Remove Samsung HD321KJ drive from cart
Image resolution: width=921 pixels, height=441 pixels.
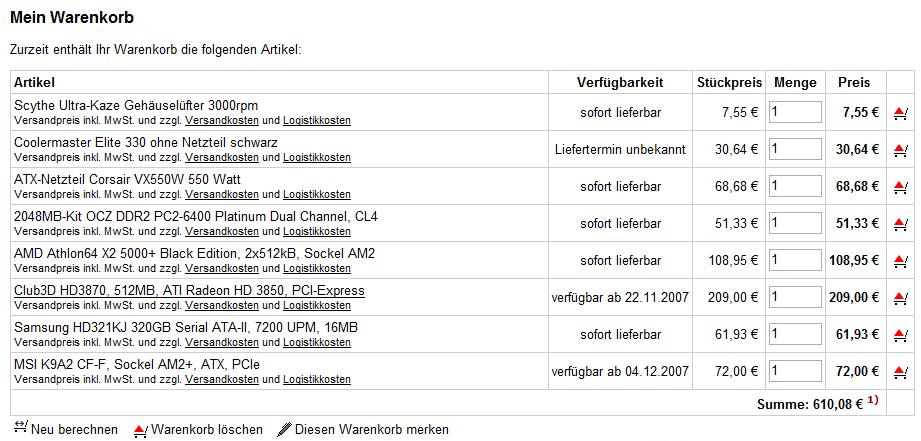click(x=900, y=335)
